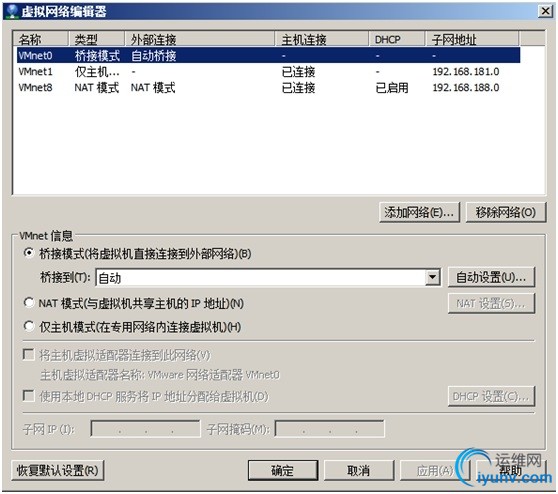Click subnet address 192.168.181.0
The height and width of the screenshot is (494, 558).
466,72
